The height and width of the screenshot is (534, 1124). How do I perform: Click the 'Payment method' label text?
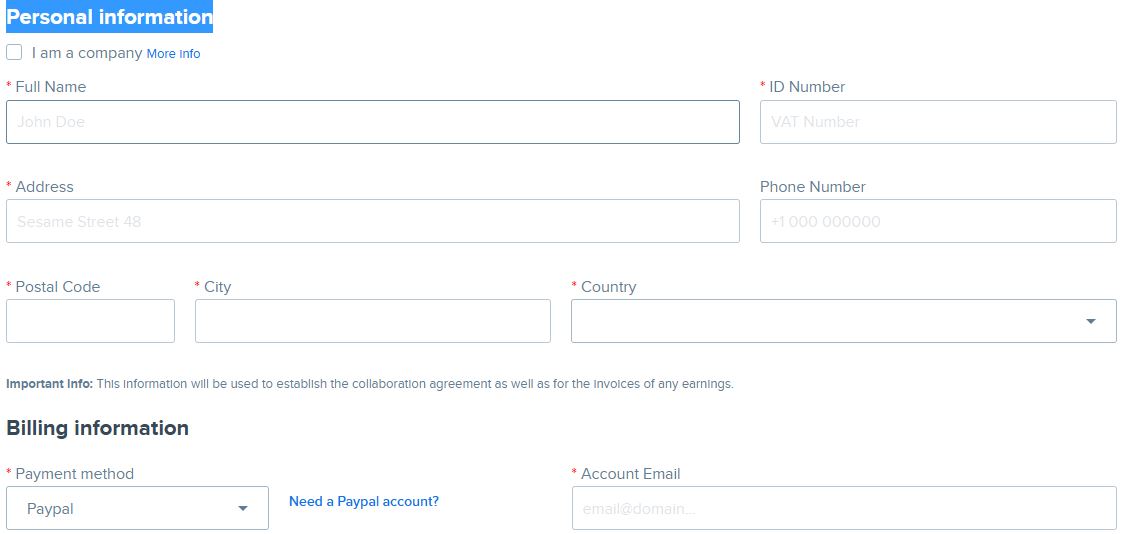[x=74, y=474]
